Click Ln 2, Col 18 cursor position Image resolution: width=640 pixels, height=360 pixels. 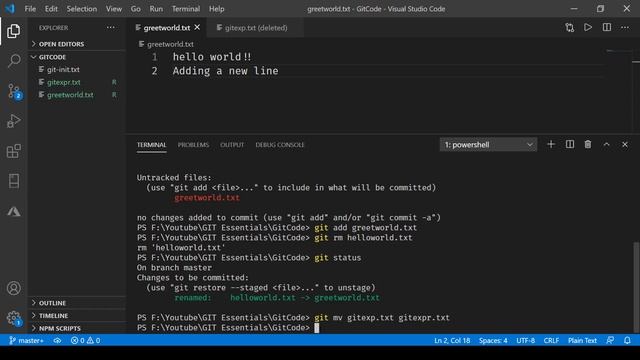click(452, 340)
